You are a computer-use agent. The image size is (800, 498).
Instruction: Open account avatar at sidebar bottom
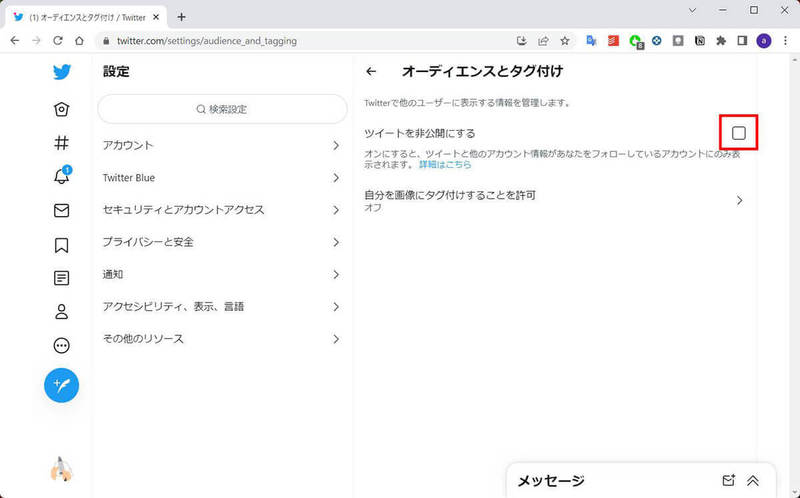tap(62, 469)
